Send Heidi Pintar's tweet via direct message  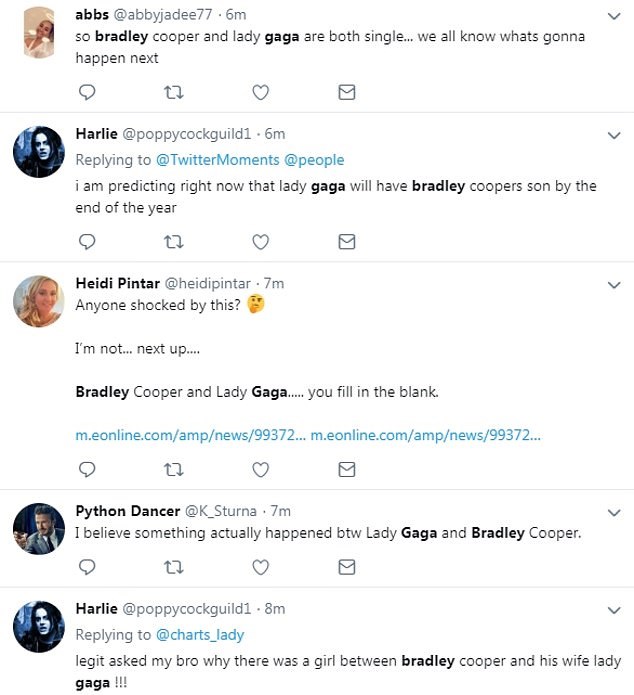[x=346, y=468]
